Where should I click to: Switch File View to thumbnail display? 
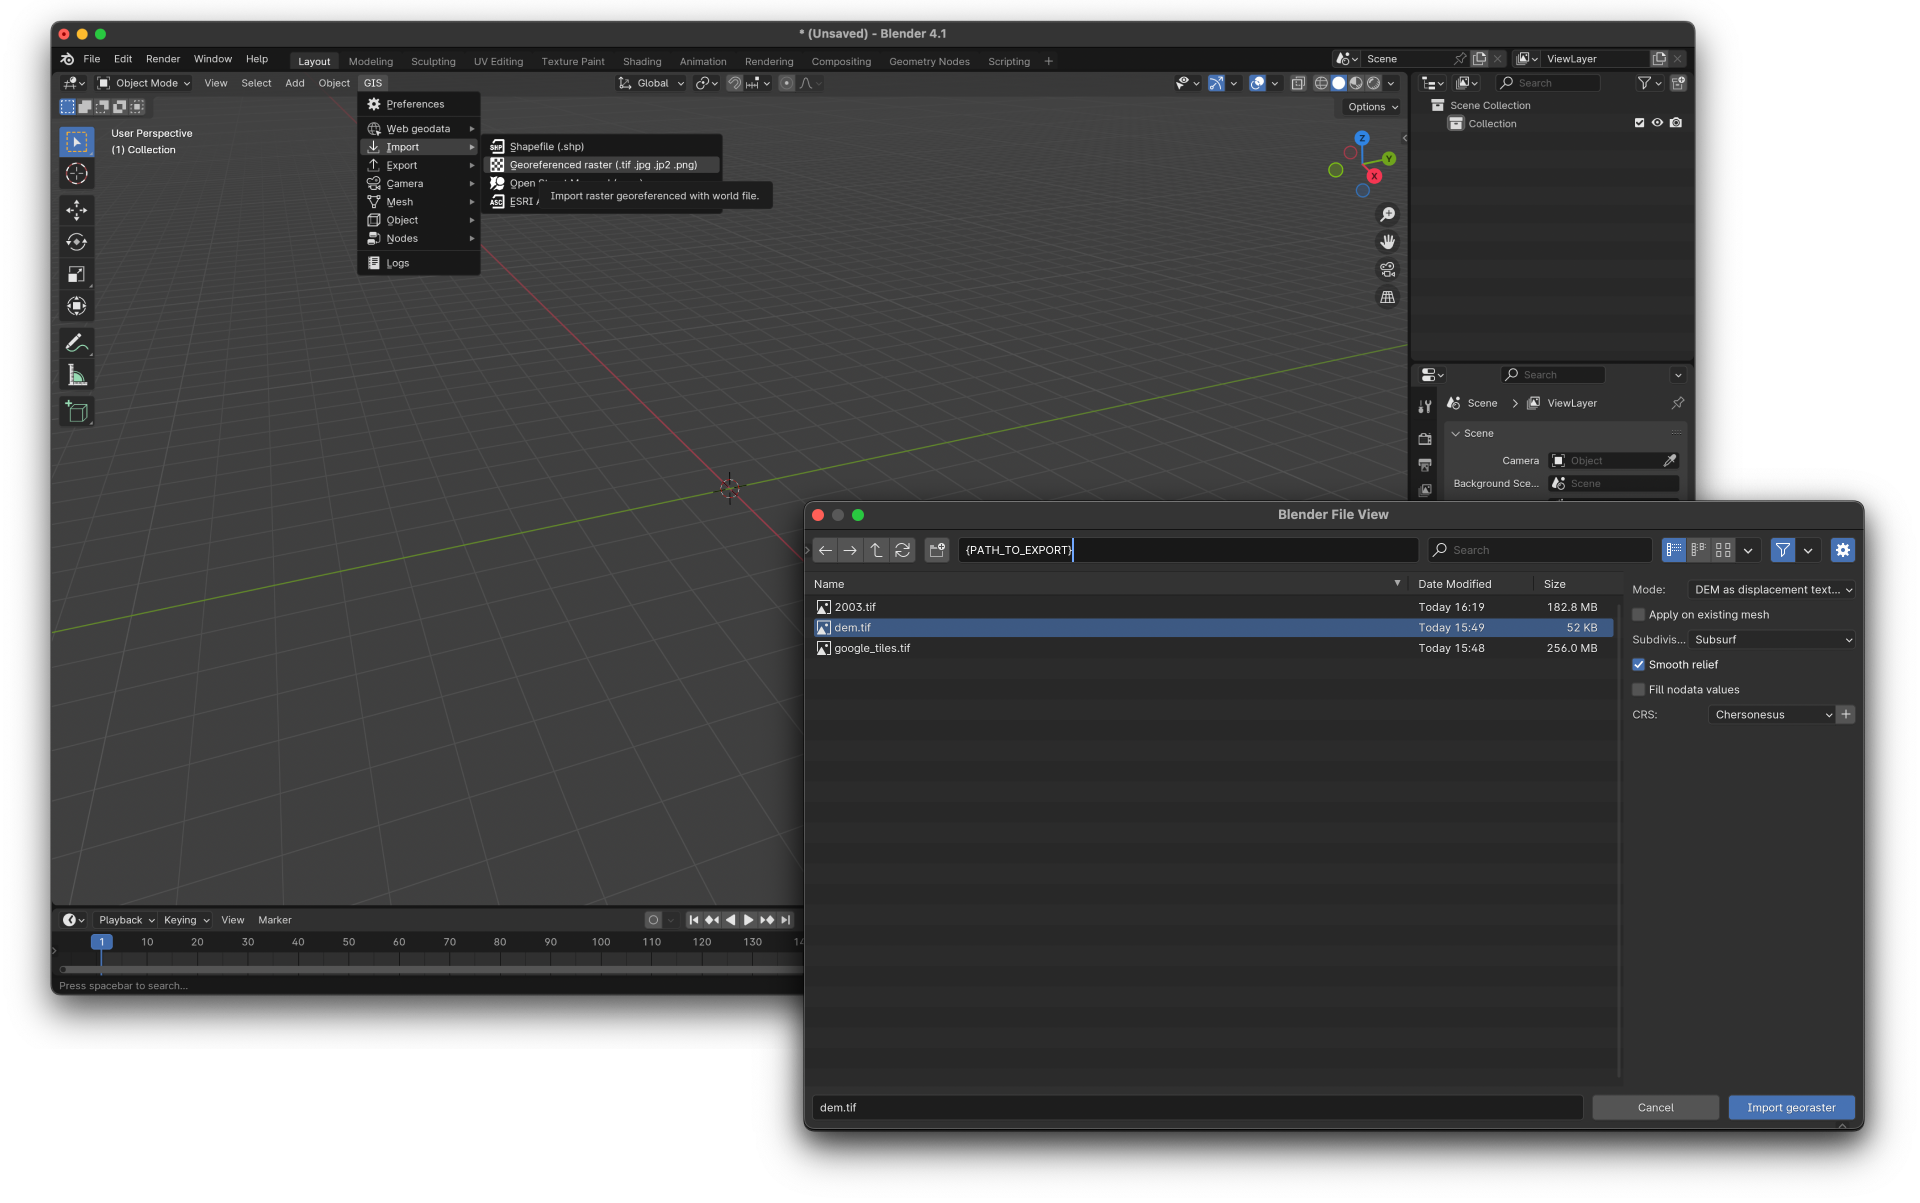1723,550
